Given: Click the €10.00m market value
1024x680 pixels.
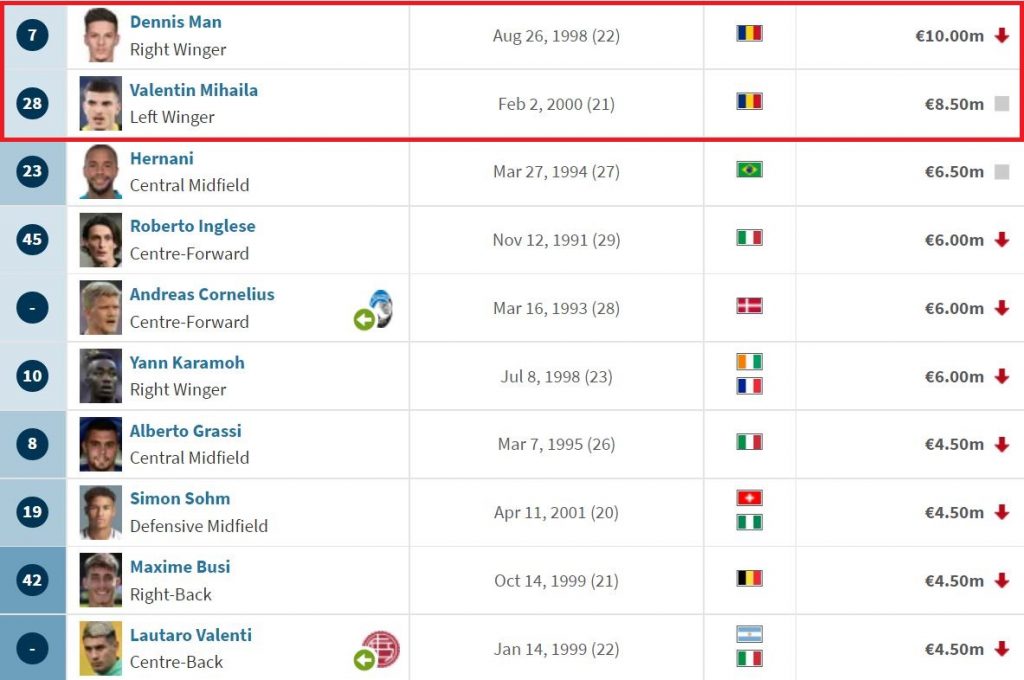Looking at the screenshot, I should (949, 36).
